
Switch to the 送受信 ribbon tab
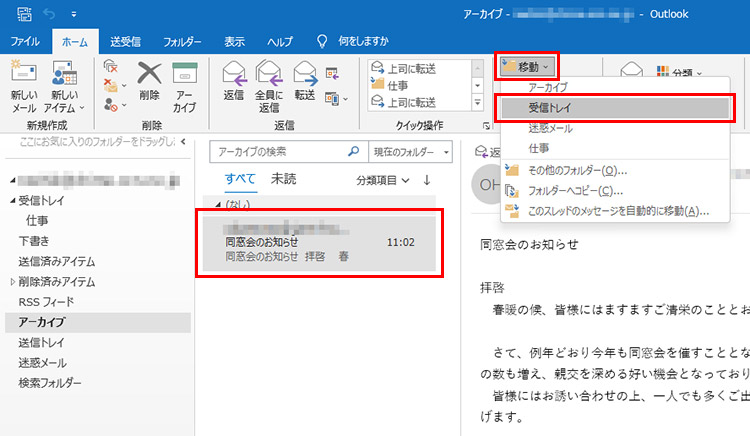point(124,41)
